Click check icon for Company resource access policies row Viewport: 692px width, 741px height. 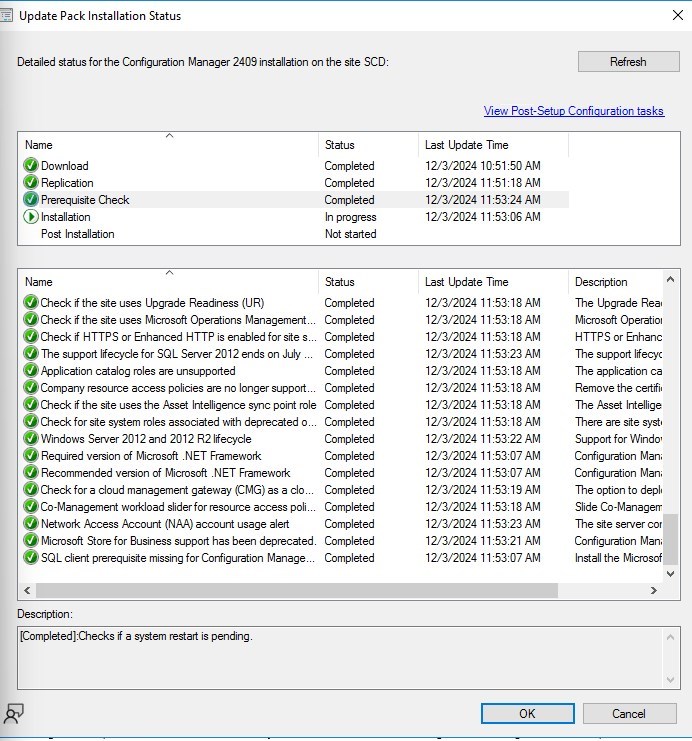pyautogui.click(x=31, y=388)
